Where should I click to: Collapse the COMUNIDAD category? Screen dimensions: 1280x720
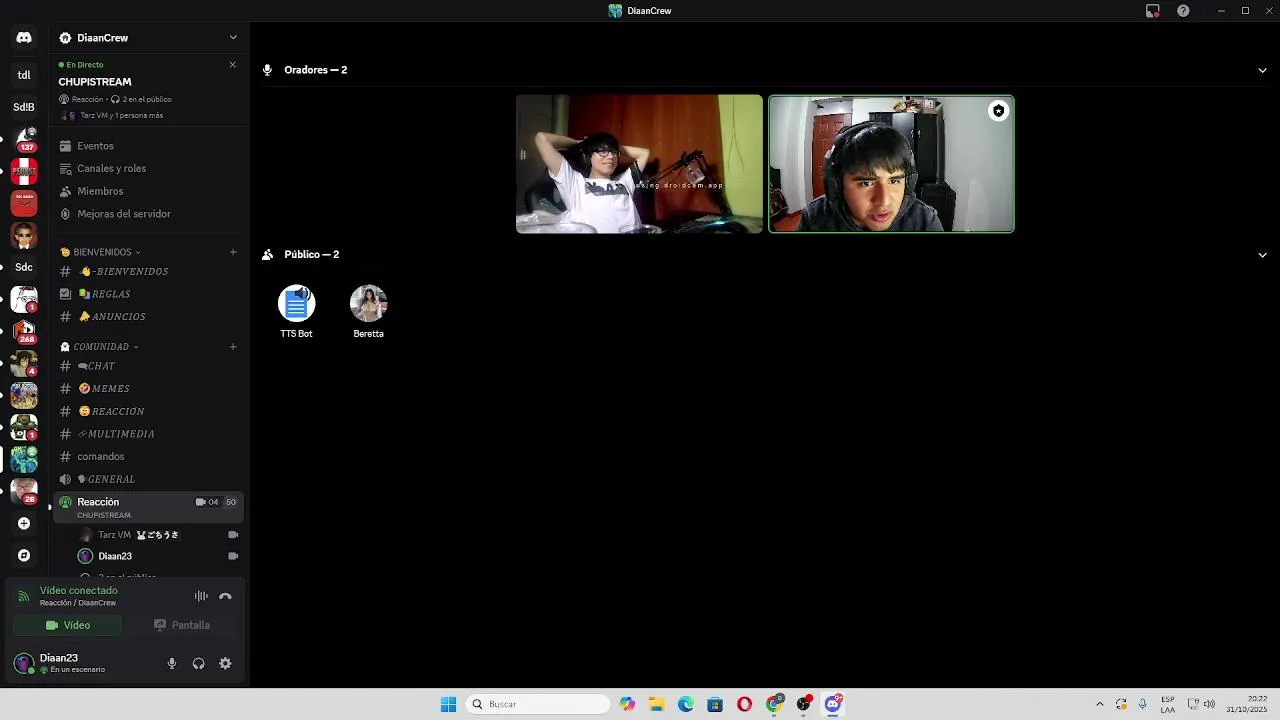(100, 347)
